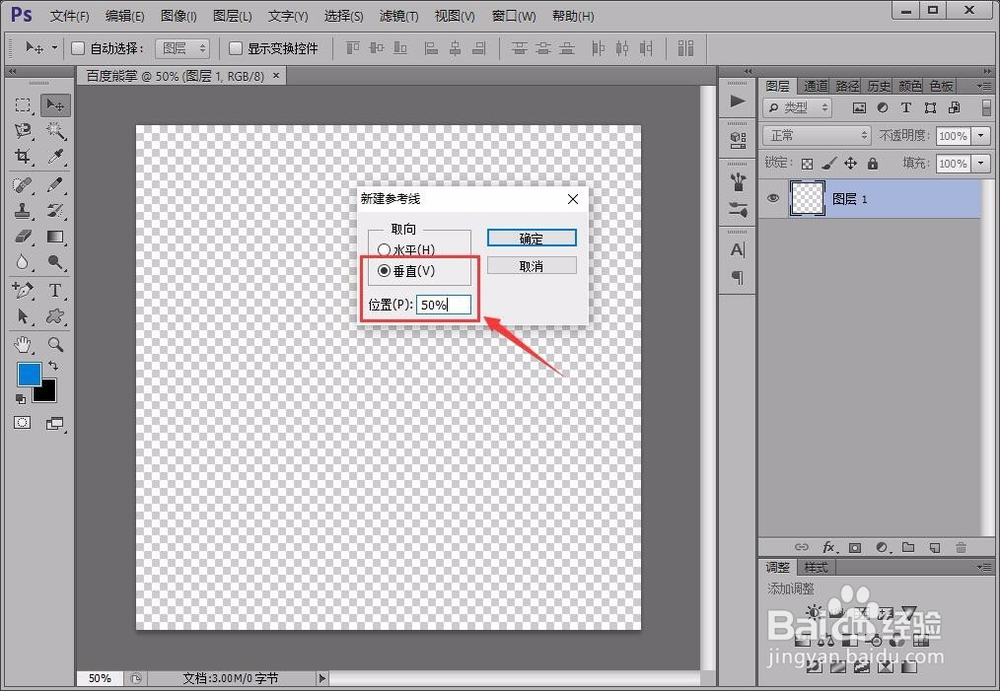Open the status bar info arrow
Viewport: 1000px width, 691px height.
click(322, 678)
